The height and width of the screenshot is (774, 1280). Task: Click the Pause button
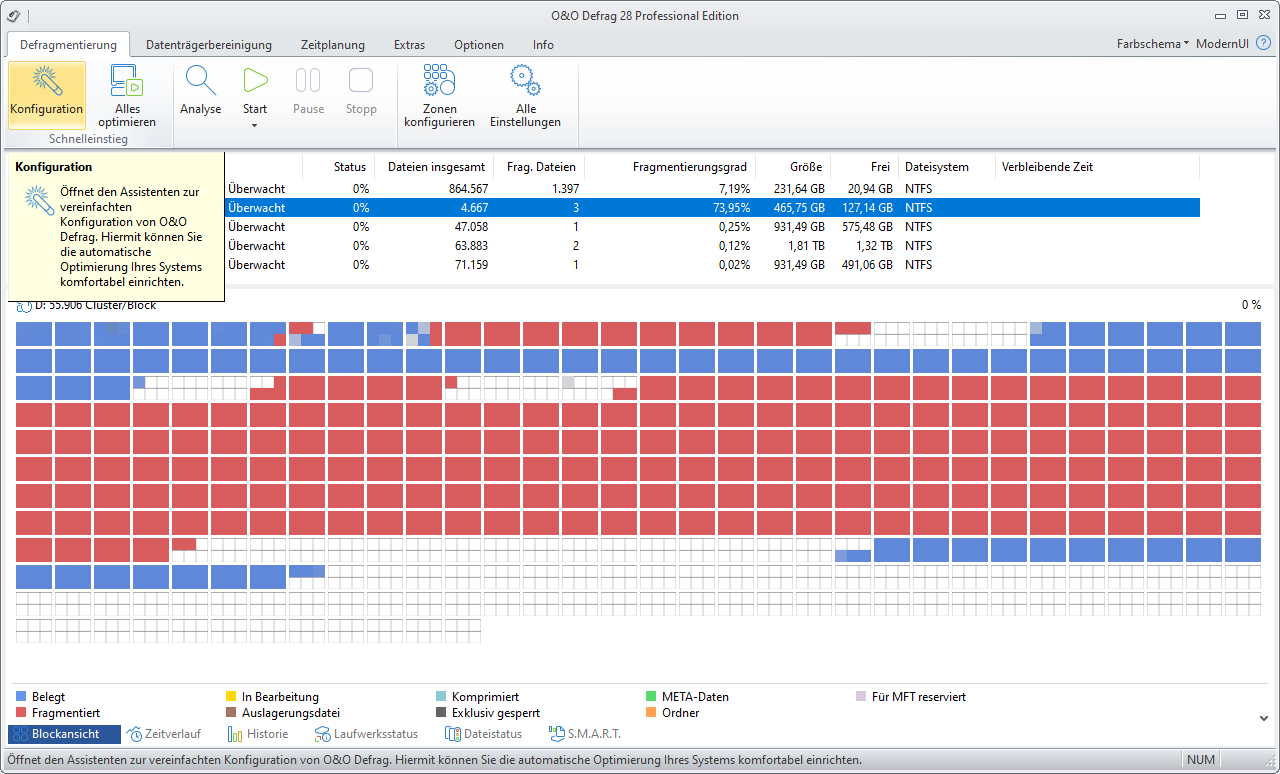[x=308, y=95]
